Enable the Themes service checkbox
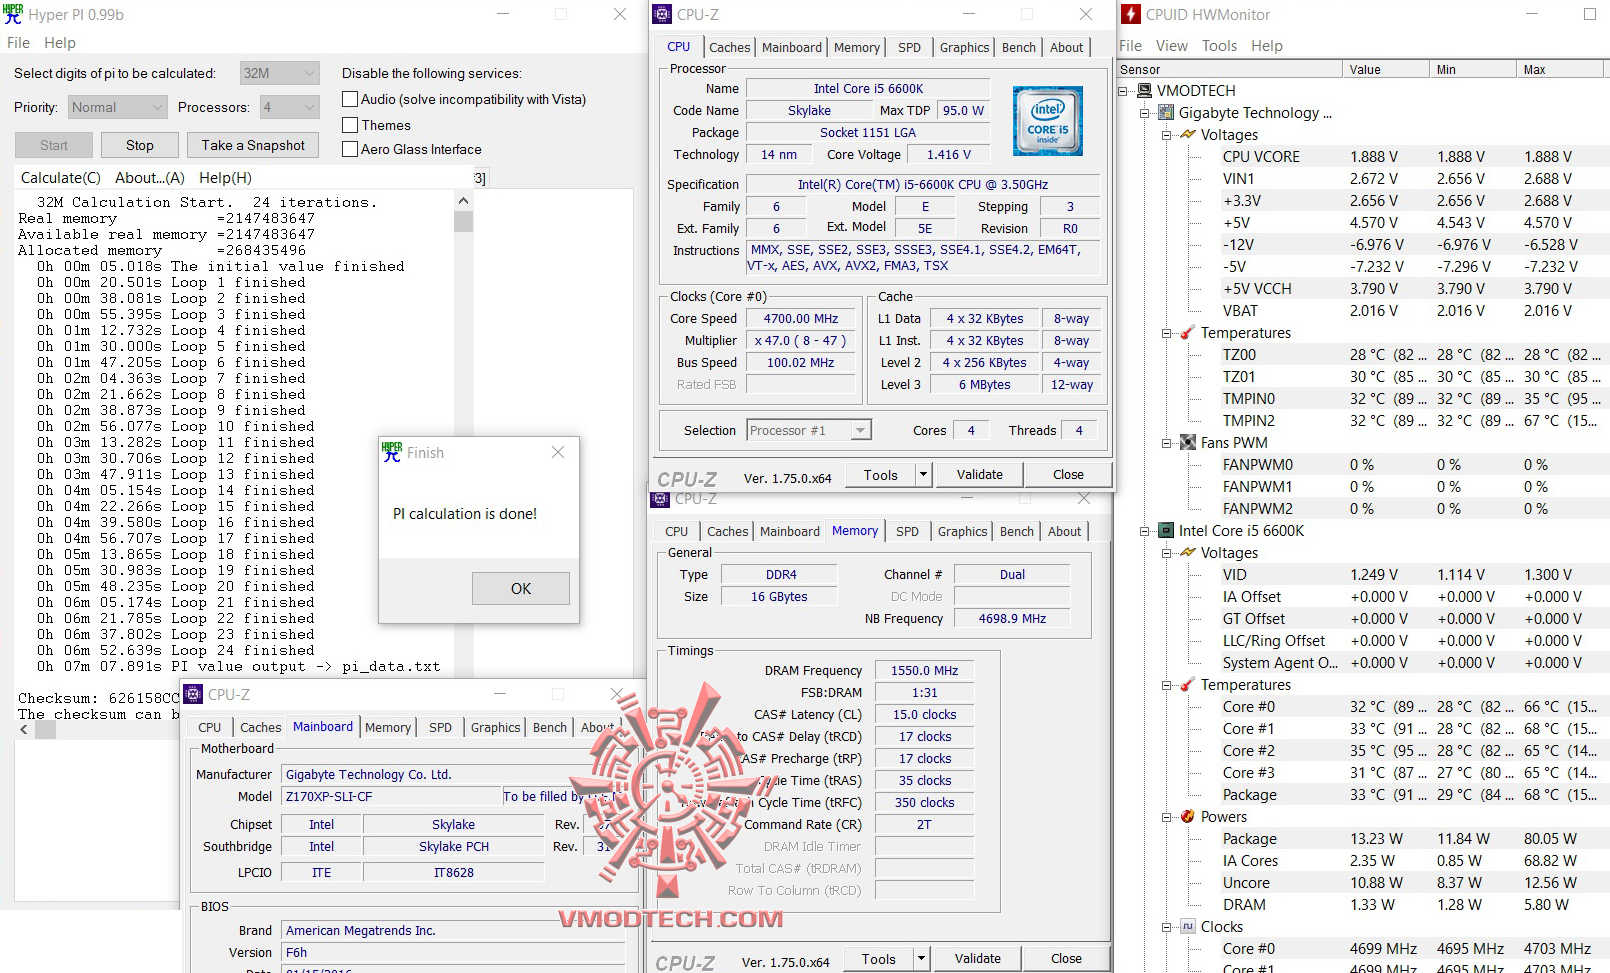 point(350,125)
